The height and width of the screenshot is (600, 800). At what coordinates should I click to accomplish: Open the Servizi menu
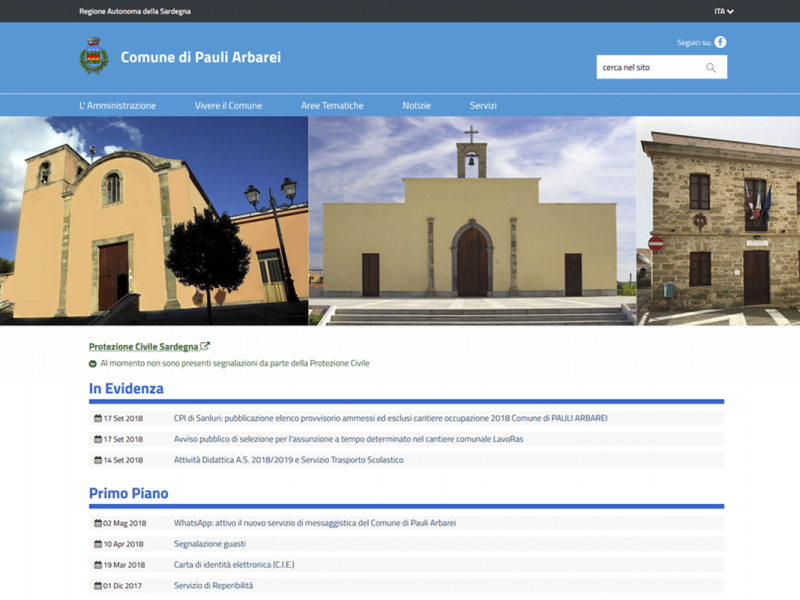(483, 106)
